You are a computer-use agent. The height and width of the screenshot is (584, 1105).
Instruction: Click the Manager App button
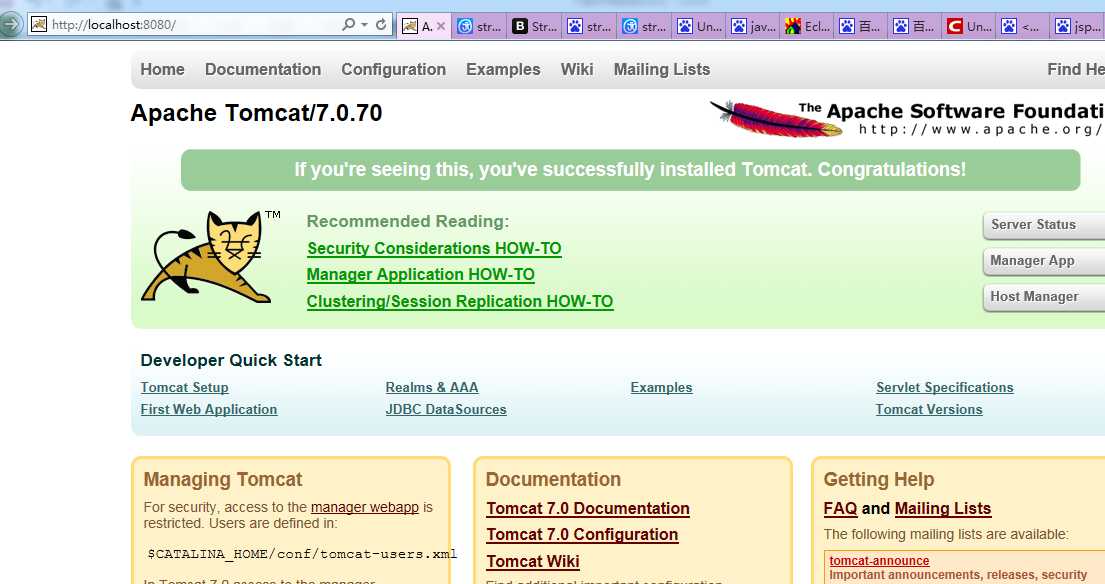[x=1044, y=261]
